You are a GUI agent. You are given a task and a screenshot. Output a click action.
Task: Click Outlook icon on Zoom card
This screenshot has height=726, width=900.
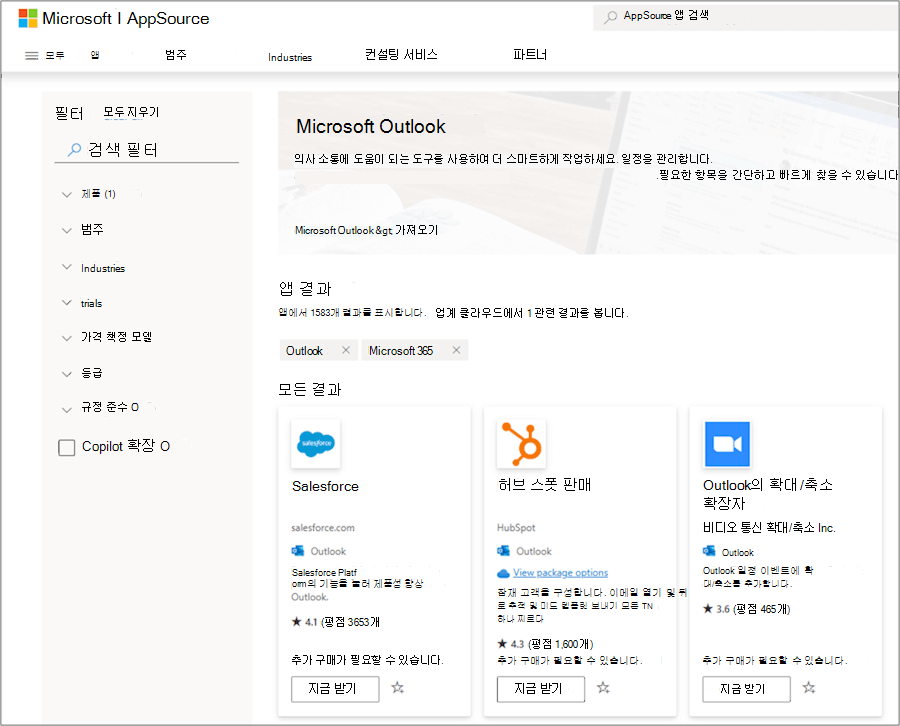coord(709,551)
